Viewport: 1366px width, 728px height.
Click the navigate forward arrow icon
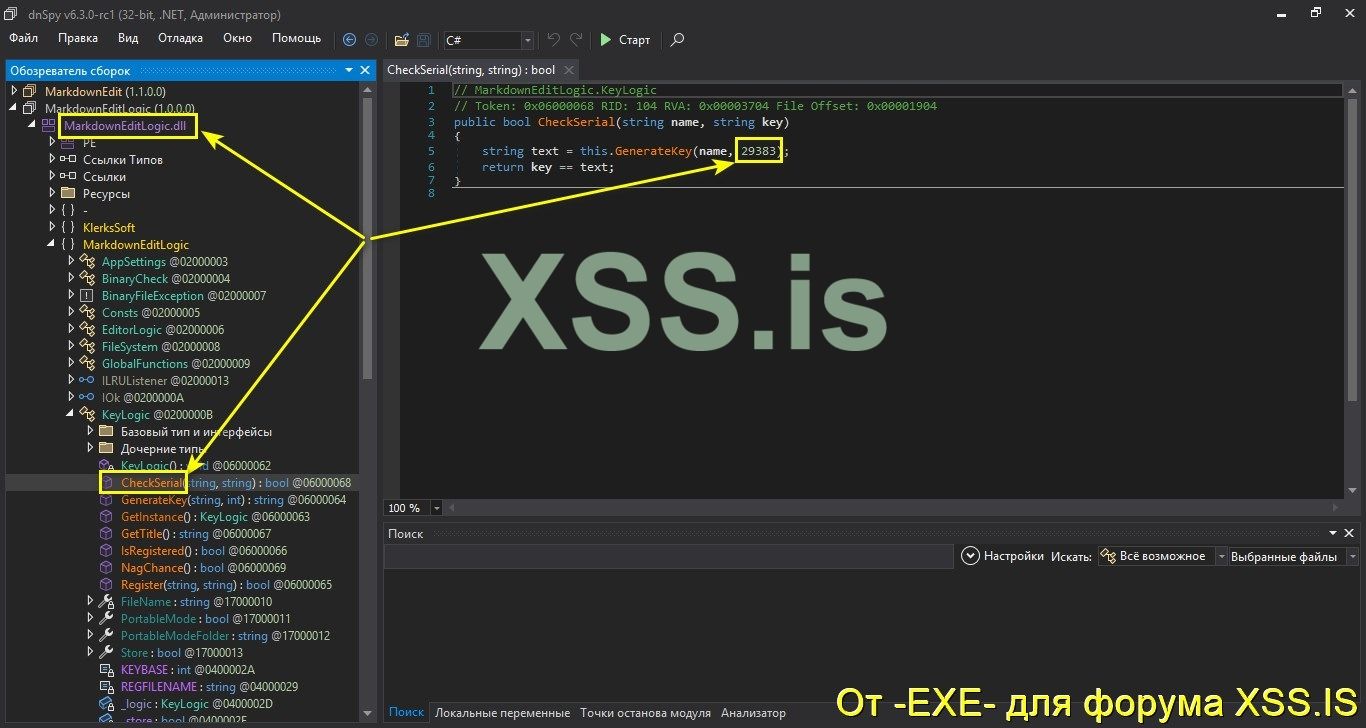click(371, 40)
